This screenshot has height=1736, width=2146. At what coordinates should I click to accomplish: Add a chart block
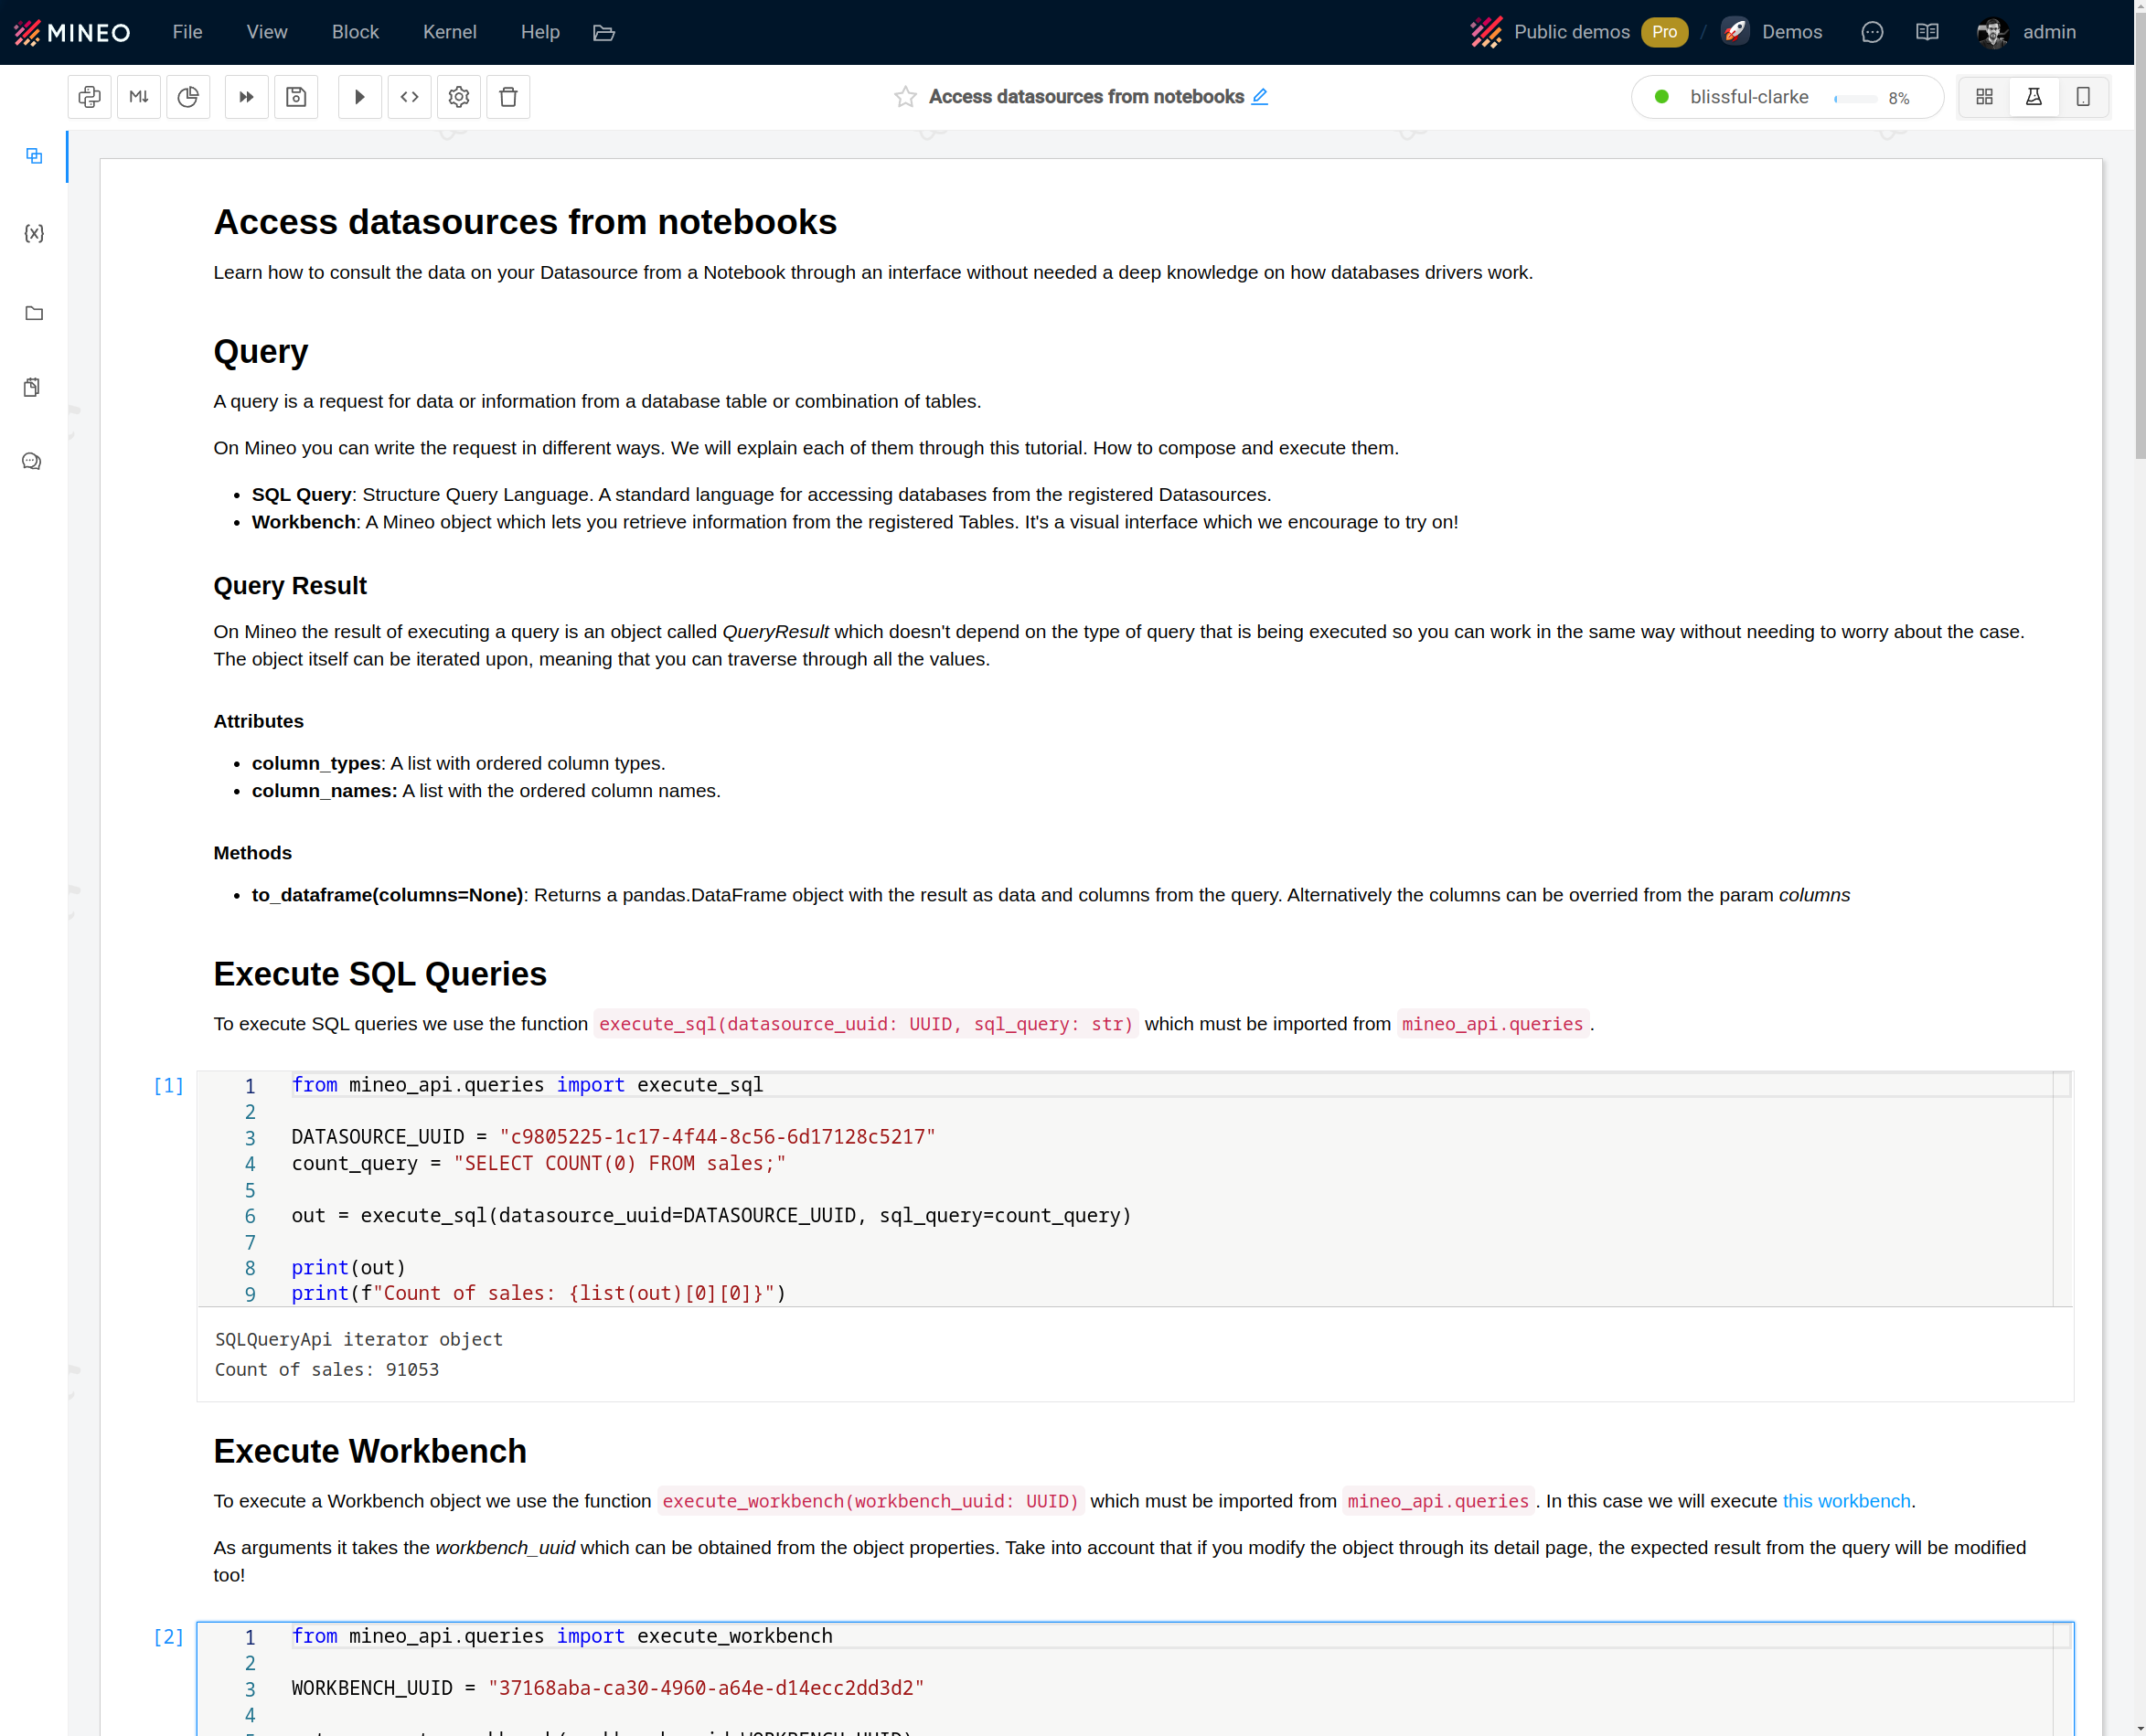(188, 97)
